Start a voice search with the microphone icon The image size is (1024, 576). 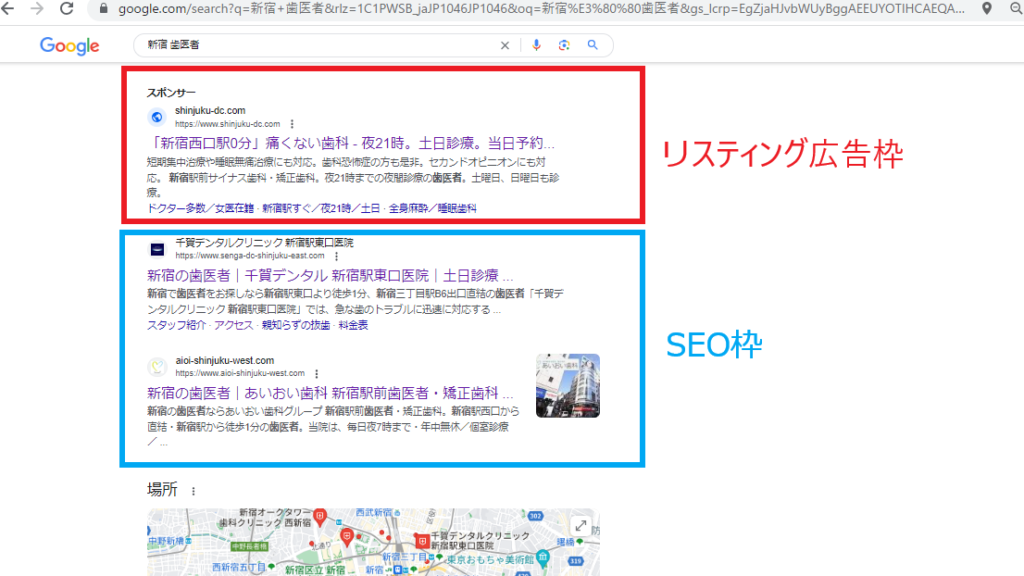[537, 45]
